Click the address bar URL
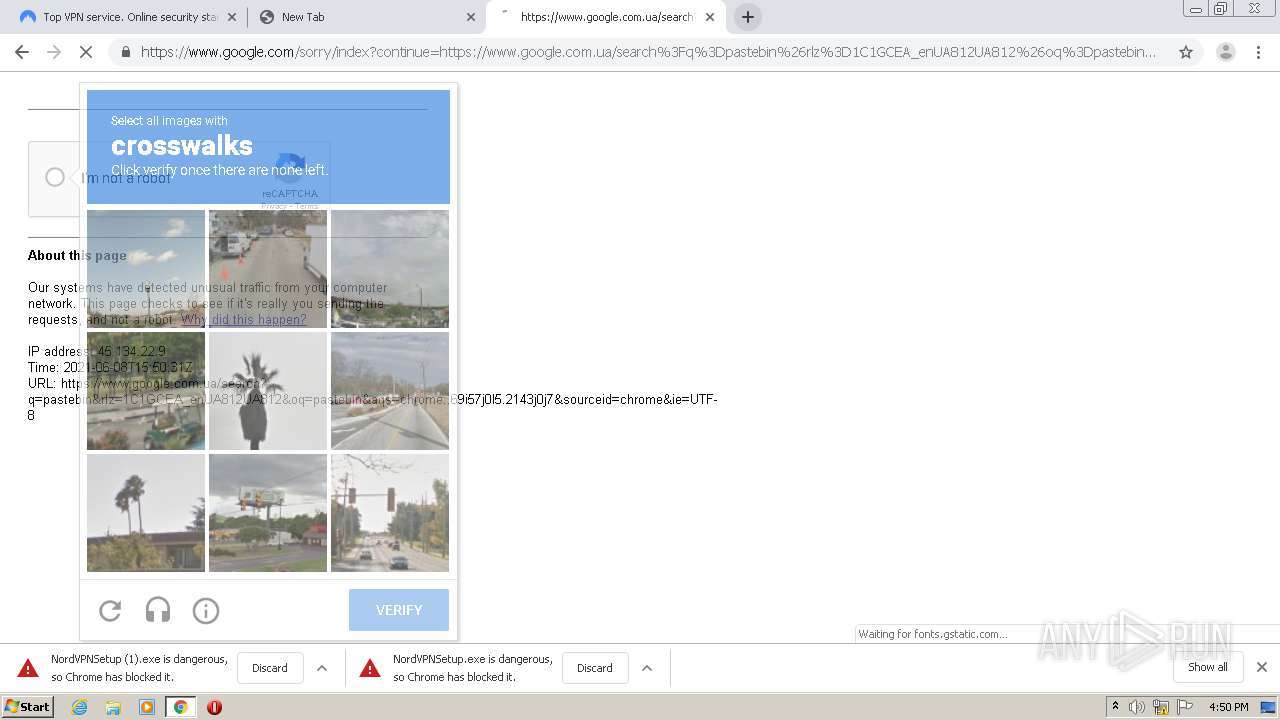 click(648, 52)
